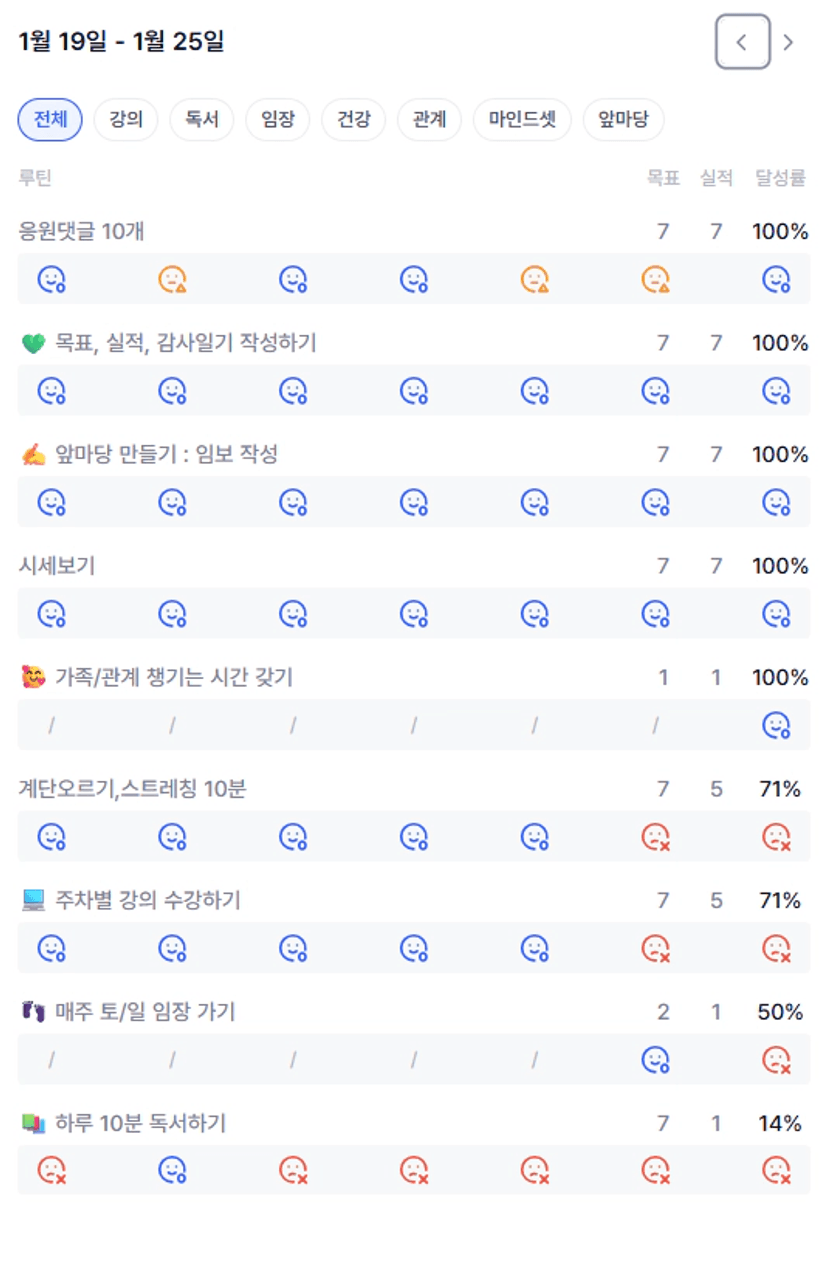Image resolution: width=827 pixels, height=1265 pixels.
Task: Click the blue smiley in 매주 토/일 임장 가기
Action: click(x=655, y=1058)
